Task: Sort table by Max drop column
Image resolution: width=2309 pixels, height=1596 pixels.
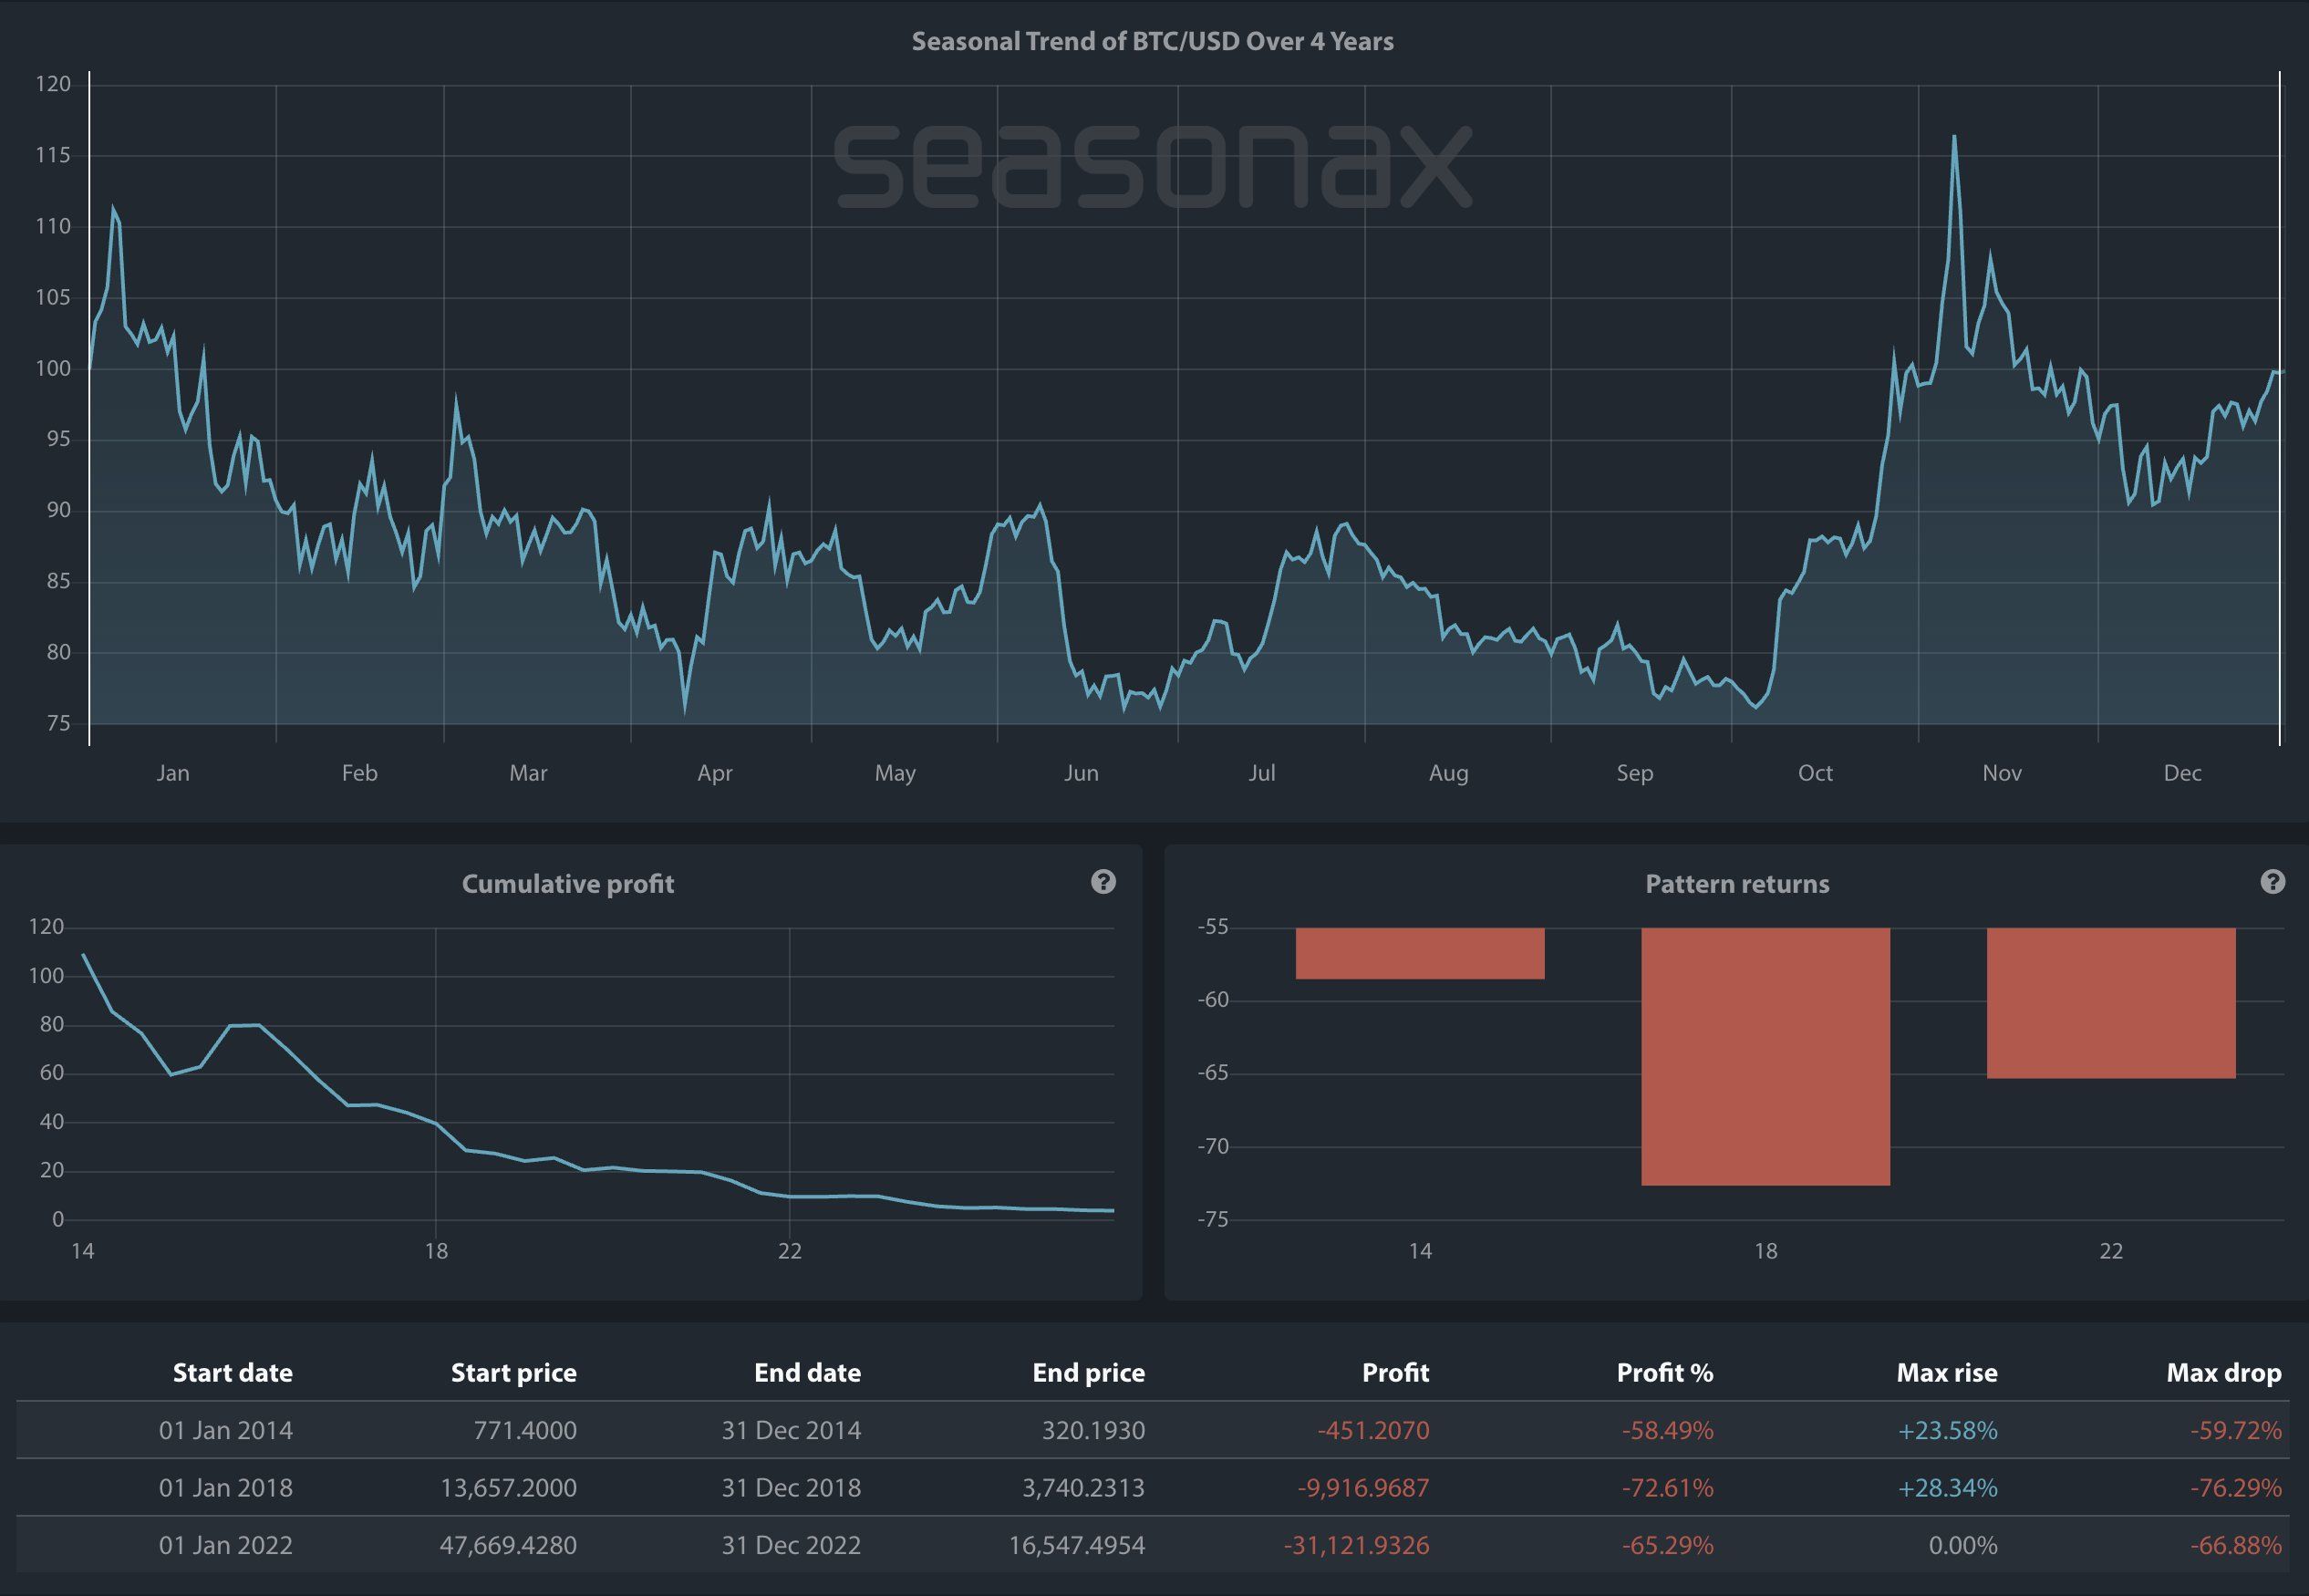Action: [x=2223, y=1372]
